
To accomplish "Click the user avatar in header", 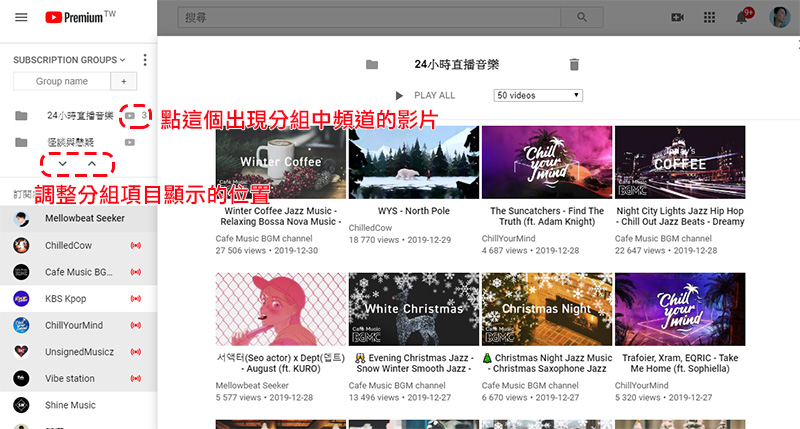I will click(779, 17).
